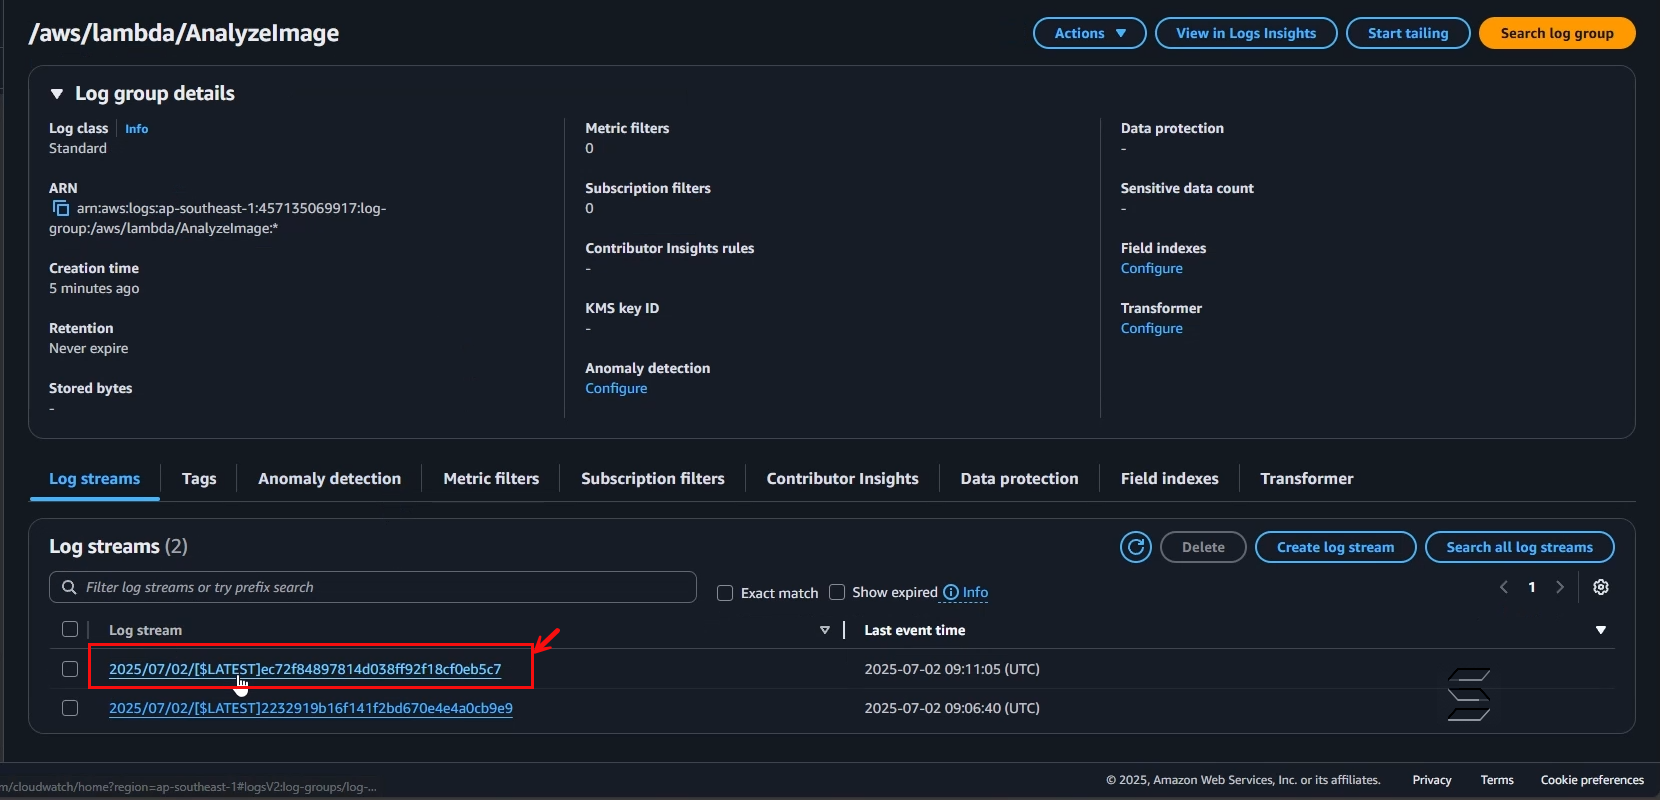Click the '5 minutes ago' creation time

[94, 288]
